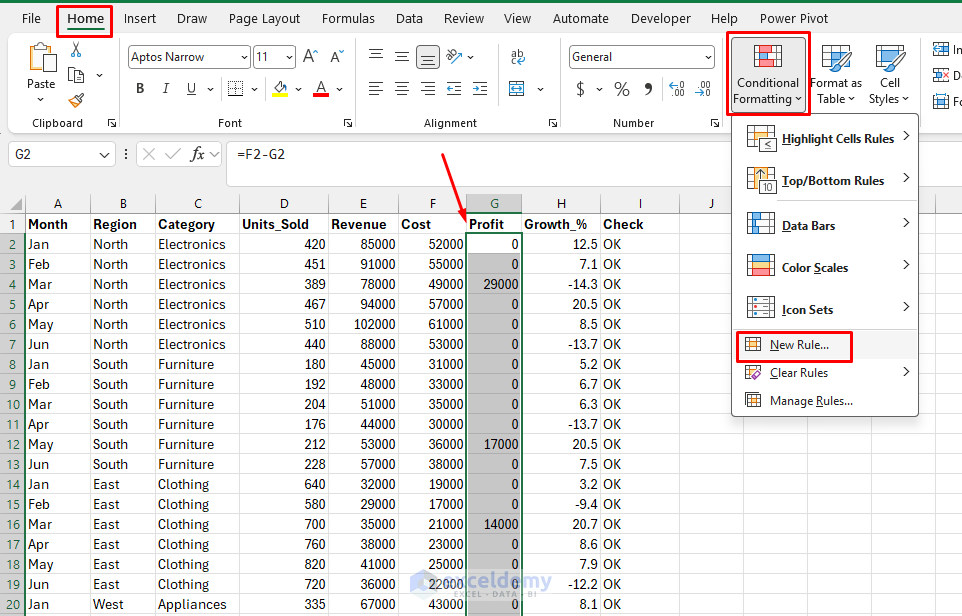Switch to Page Layout tab
This screenshot has height=616, width=962.
tap(264, 19)
